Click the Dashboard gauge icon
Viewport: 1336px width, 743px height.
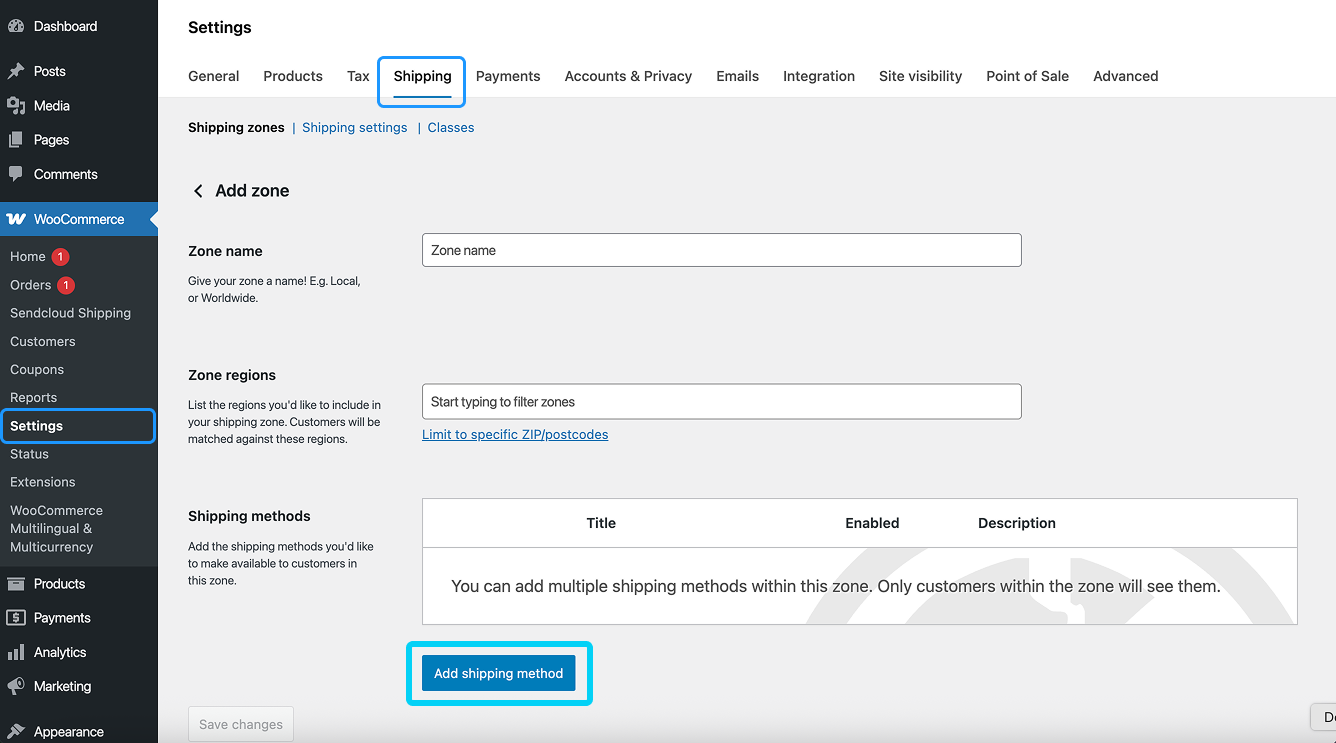tap(16, 26)
